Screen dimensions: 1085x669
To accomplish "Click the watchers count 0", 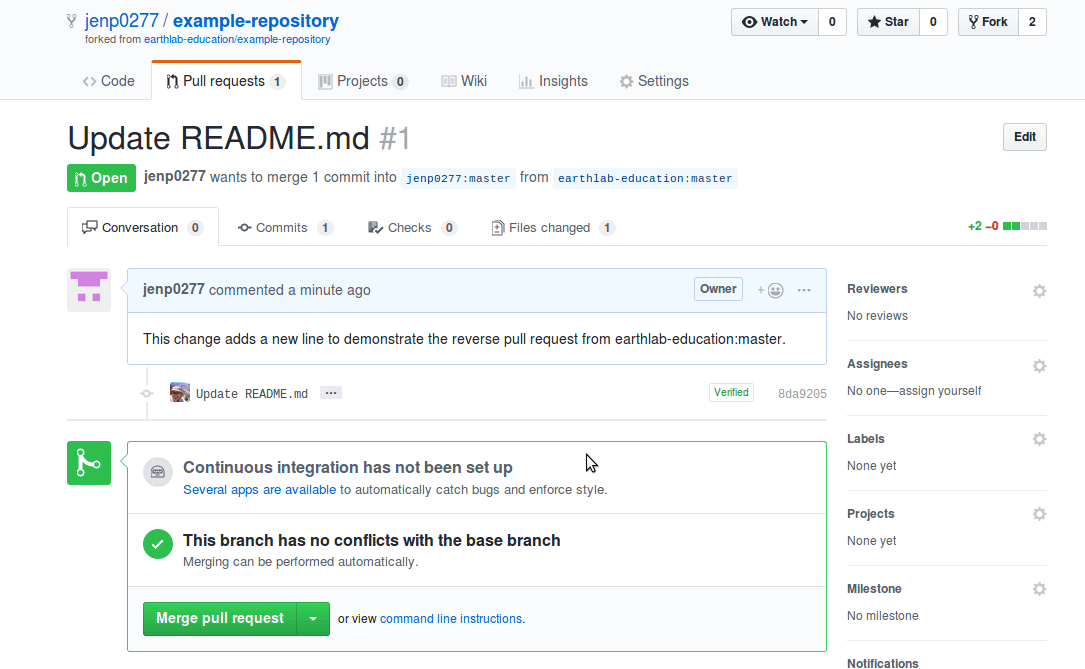I will pyautogui.click(x=832, y=22).
